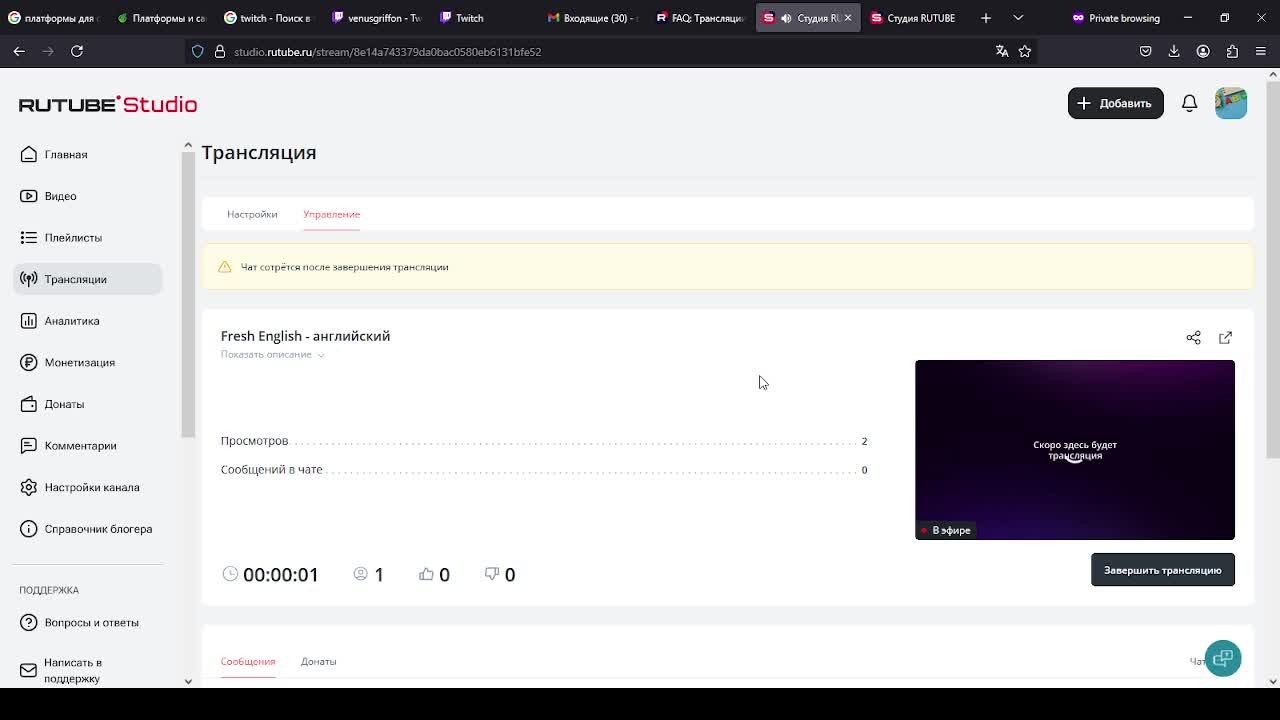Close the active Студия RUTUBE tab
The image size is (1280, 720).
click(848, 18)
